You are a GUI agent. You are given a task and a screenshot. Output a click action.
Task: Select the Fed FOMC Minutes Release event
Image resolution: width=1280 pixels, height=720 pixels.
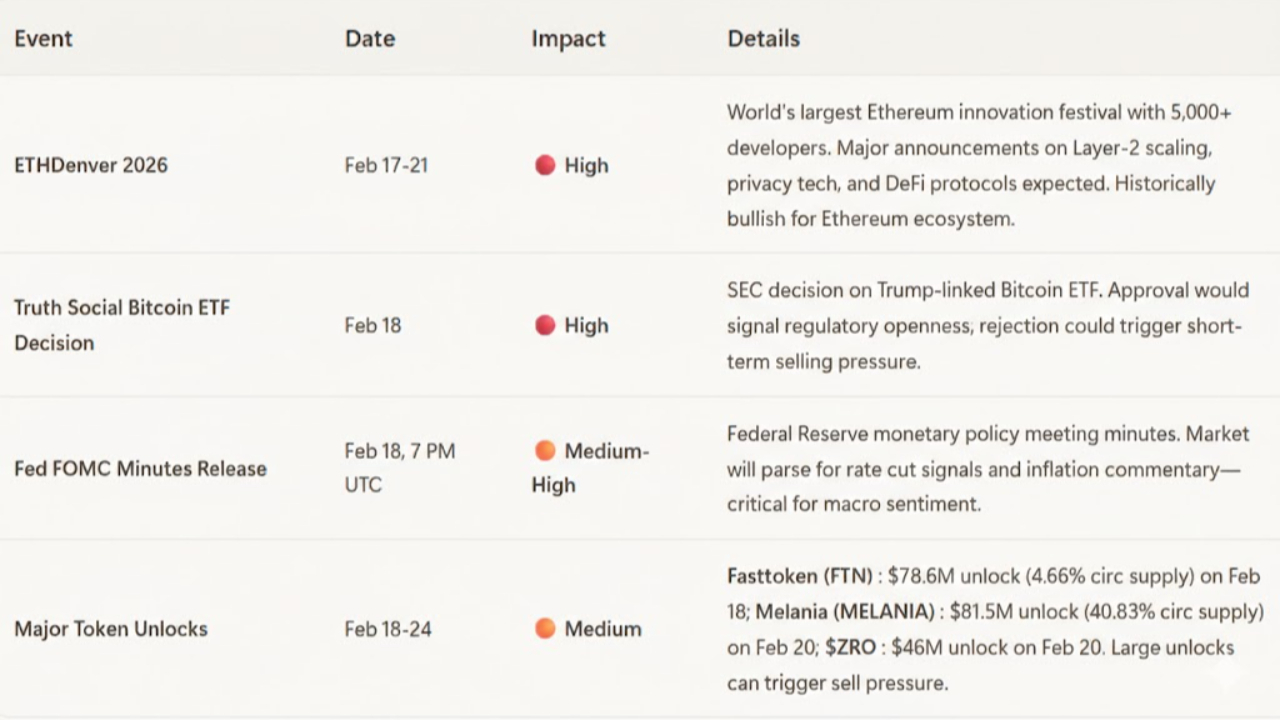pyautogui.click(x=140, y=468)
